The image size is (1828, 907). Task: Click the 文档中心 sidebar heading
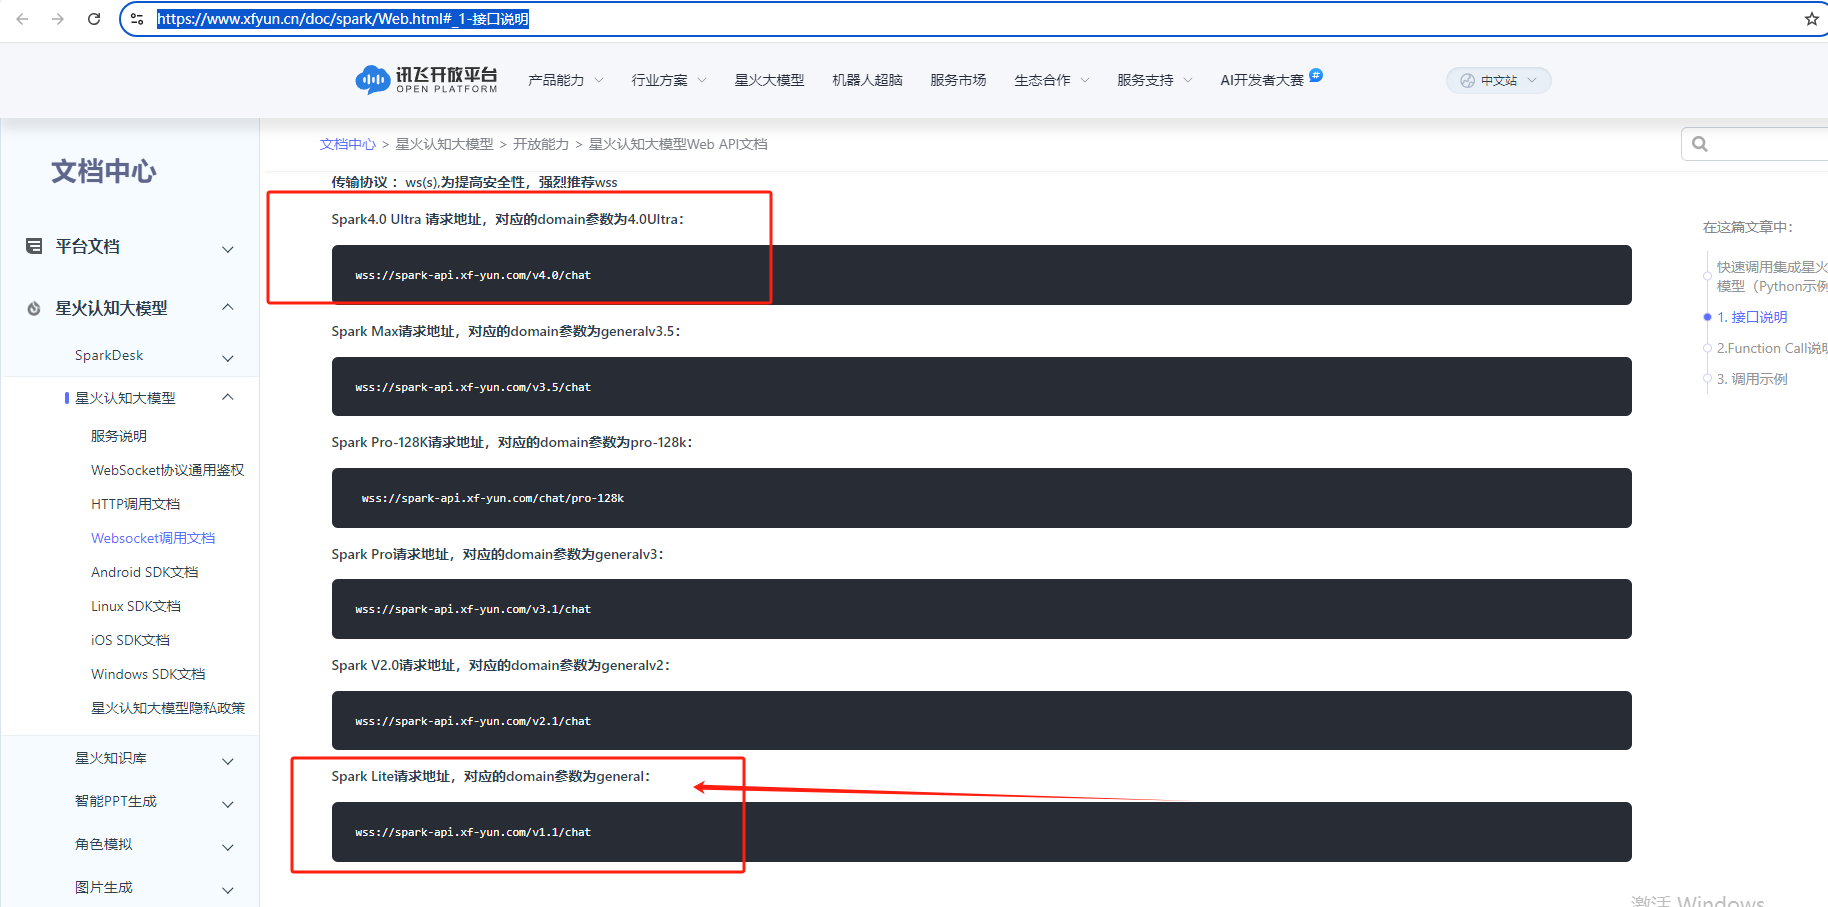[104, 172]
